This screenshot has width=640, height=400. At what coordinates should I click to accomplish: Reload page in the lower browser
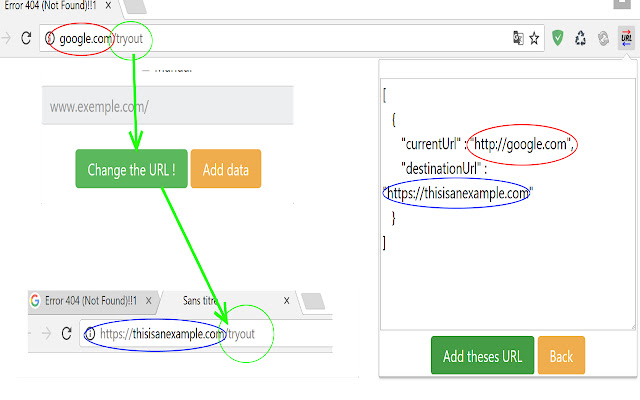(67, 334)
